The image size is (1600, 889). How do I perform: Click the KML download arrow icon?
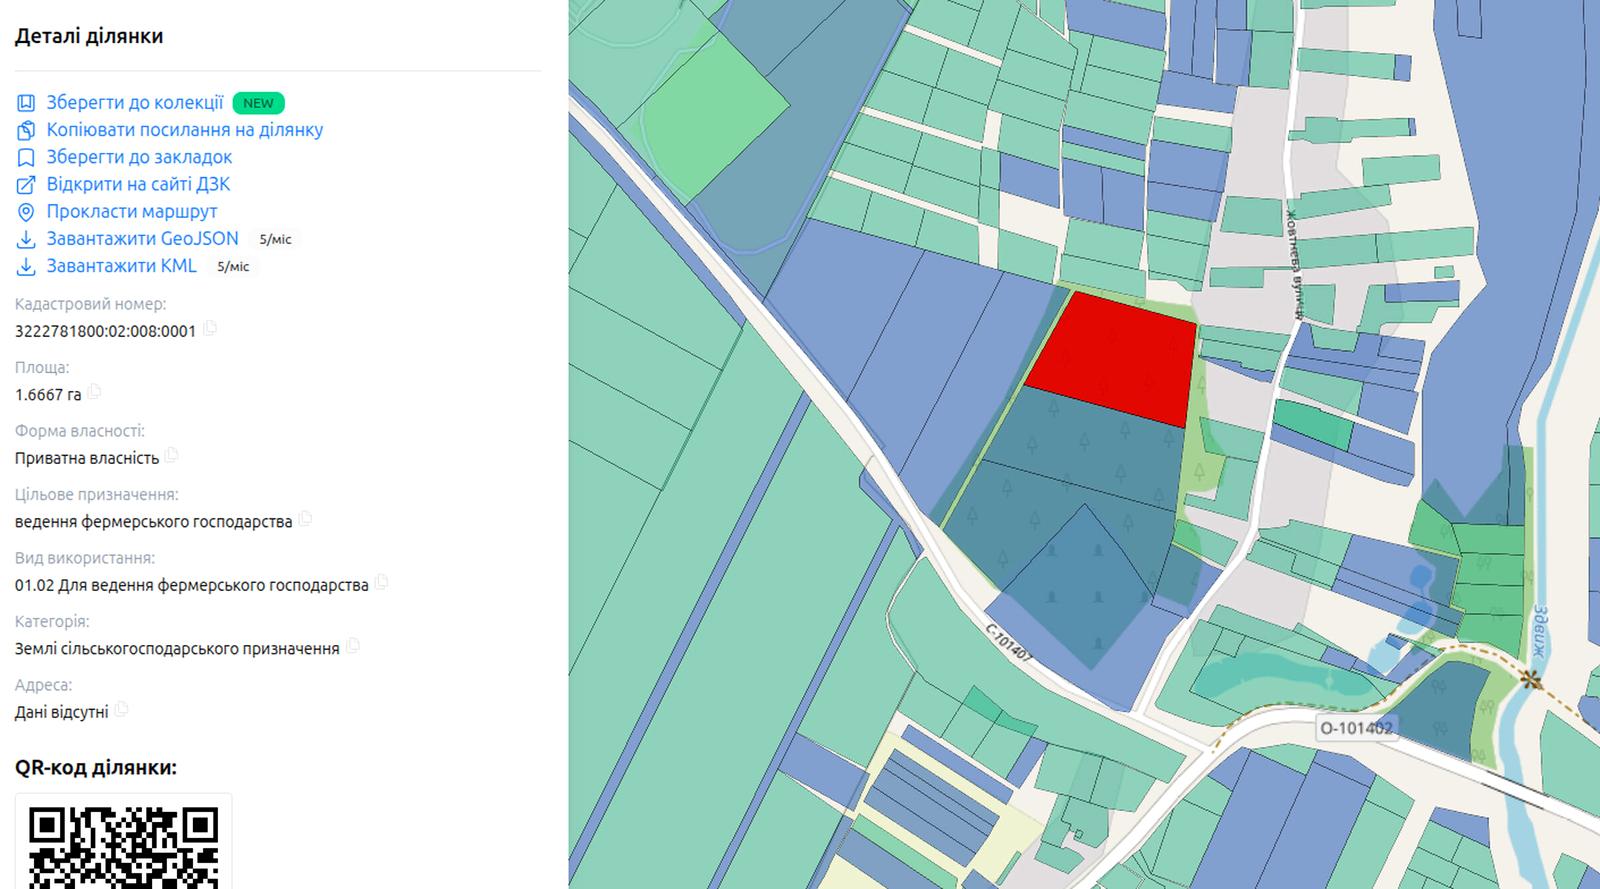[26, 266]
